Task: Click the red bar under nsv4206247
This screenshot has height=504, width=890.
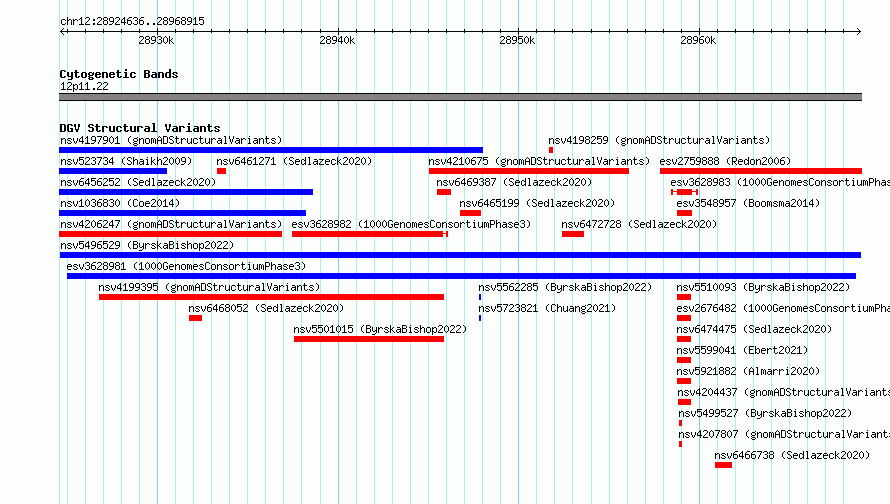Action: (x=170, y=234)
